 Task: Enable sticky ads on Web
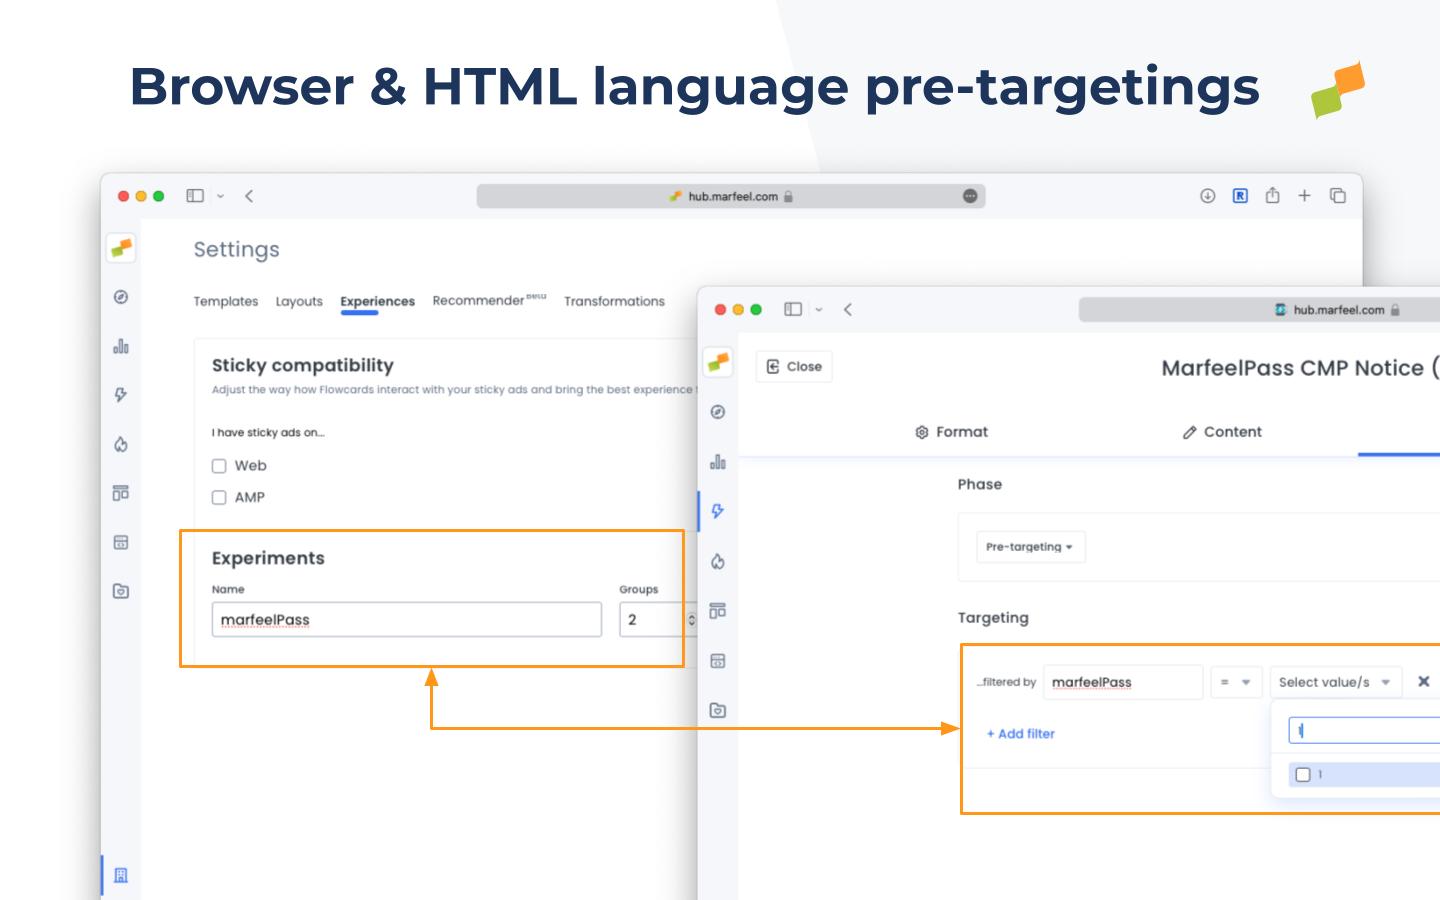tap(218, 465)
